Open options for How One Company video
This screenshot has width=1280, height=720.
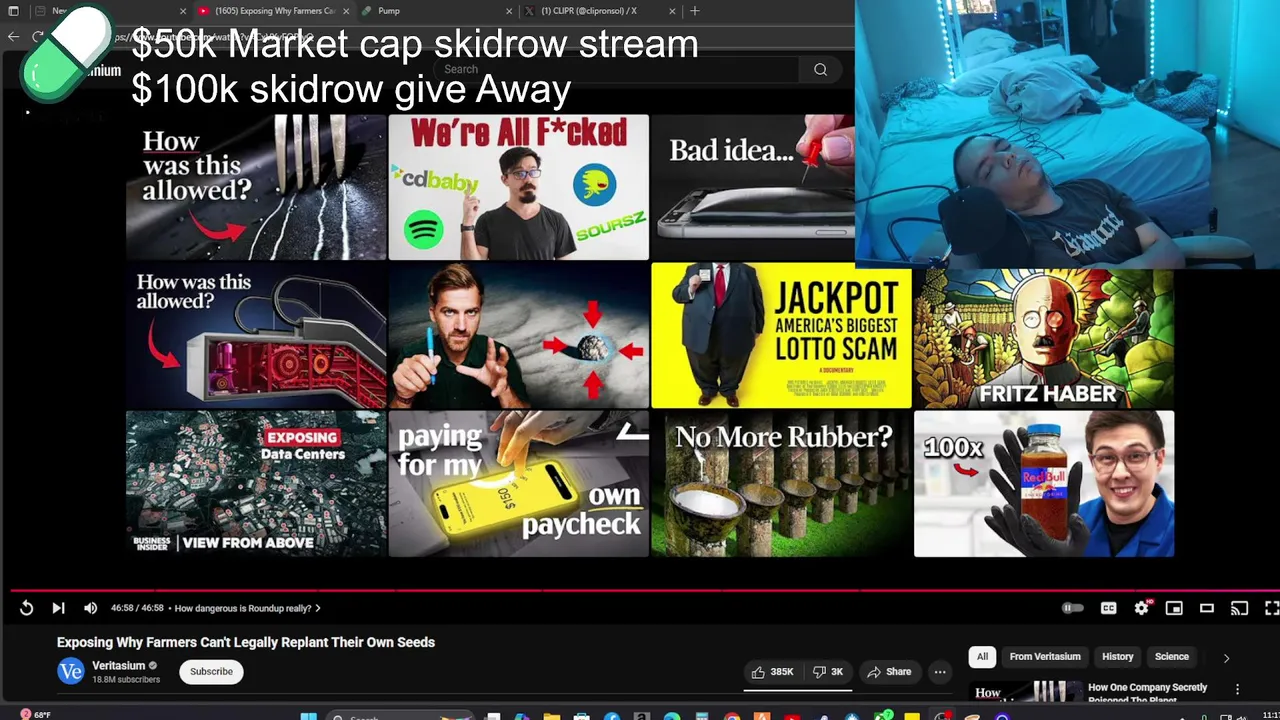point(1237,690)
